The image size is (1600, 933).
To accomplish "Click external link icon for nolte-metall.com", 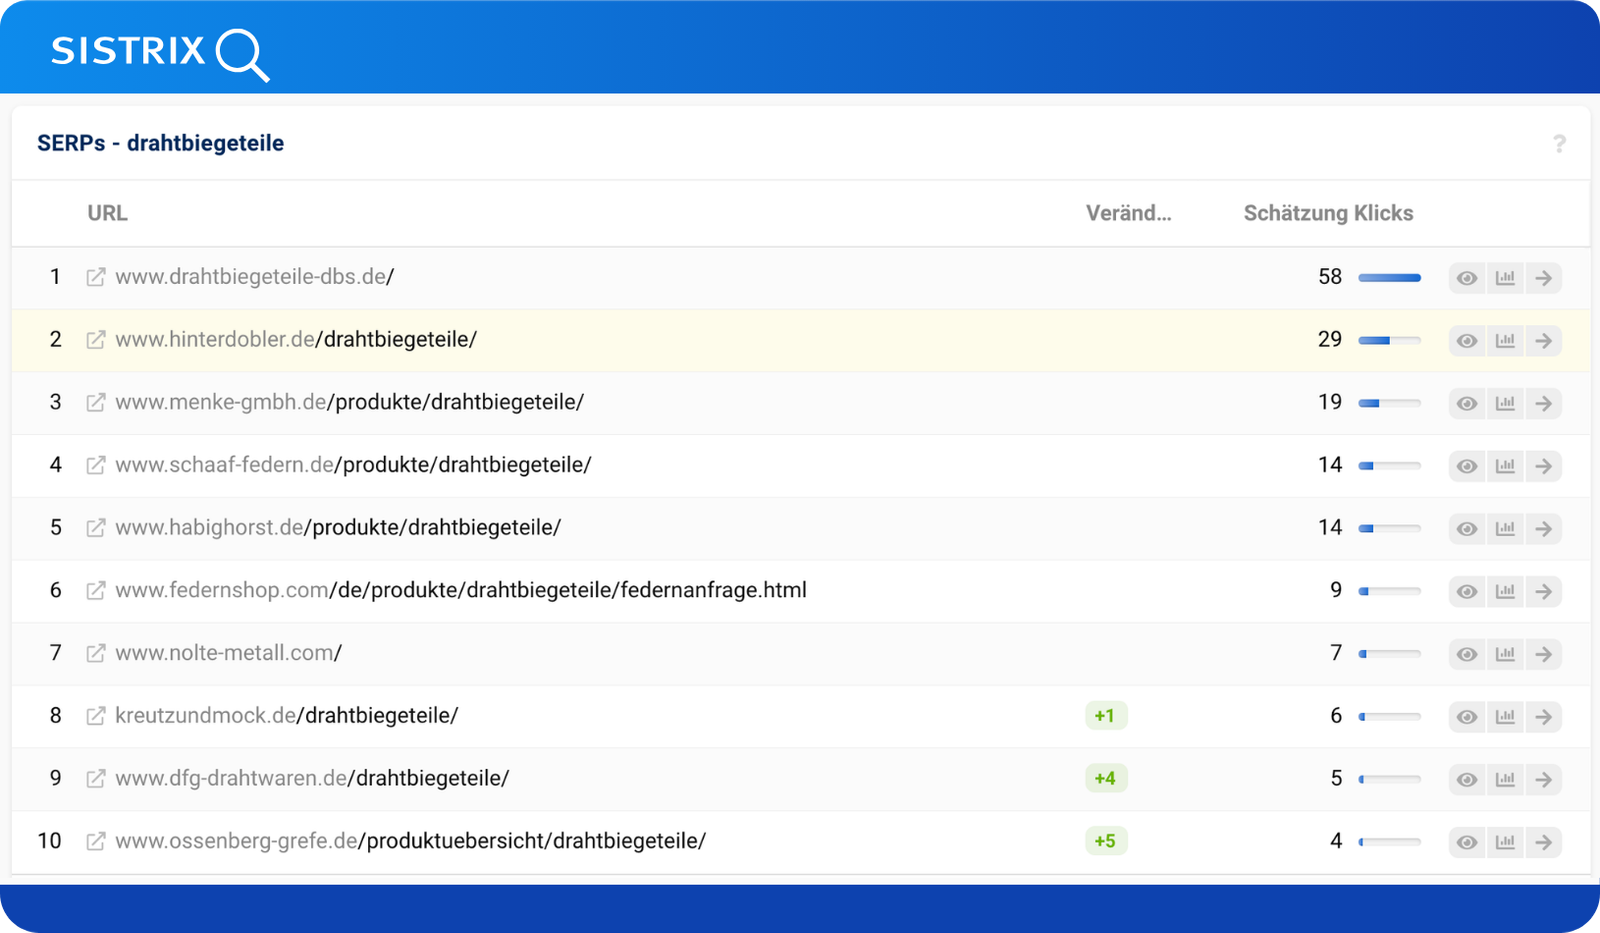I will 96,653.
